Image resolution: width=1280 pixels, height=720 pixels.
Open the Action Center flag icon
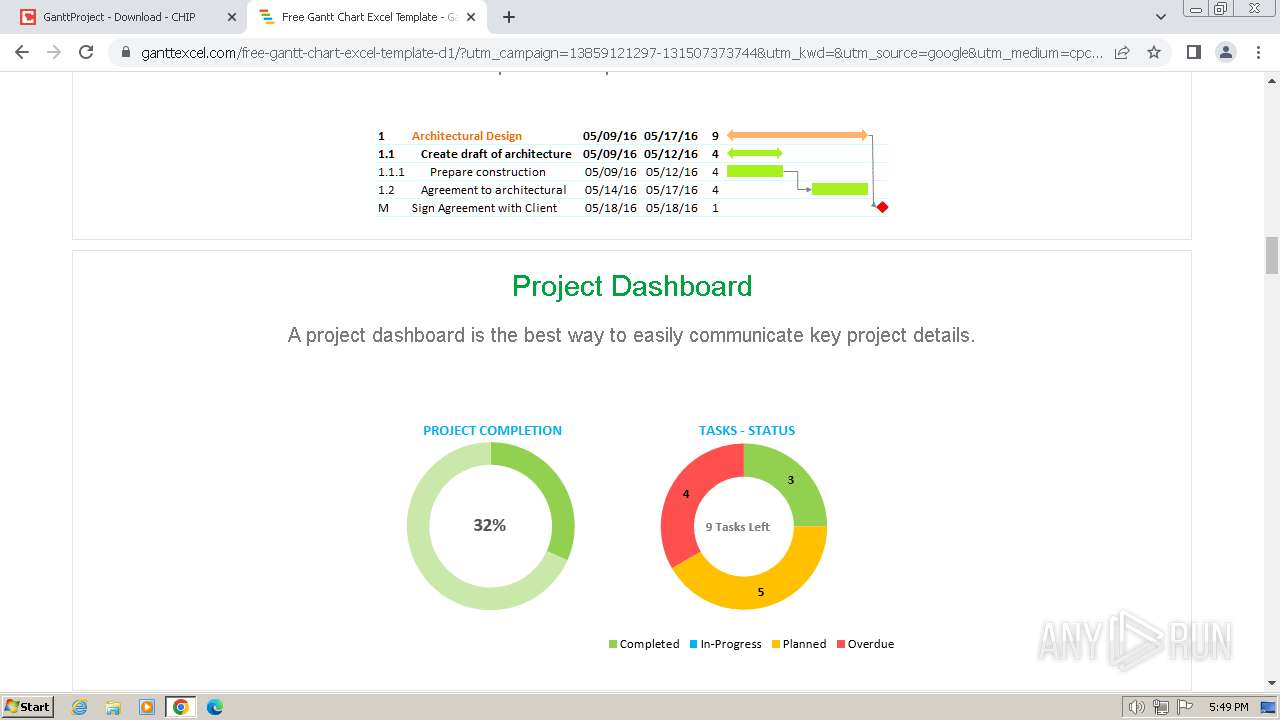(1185, 707)
